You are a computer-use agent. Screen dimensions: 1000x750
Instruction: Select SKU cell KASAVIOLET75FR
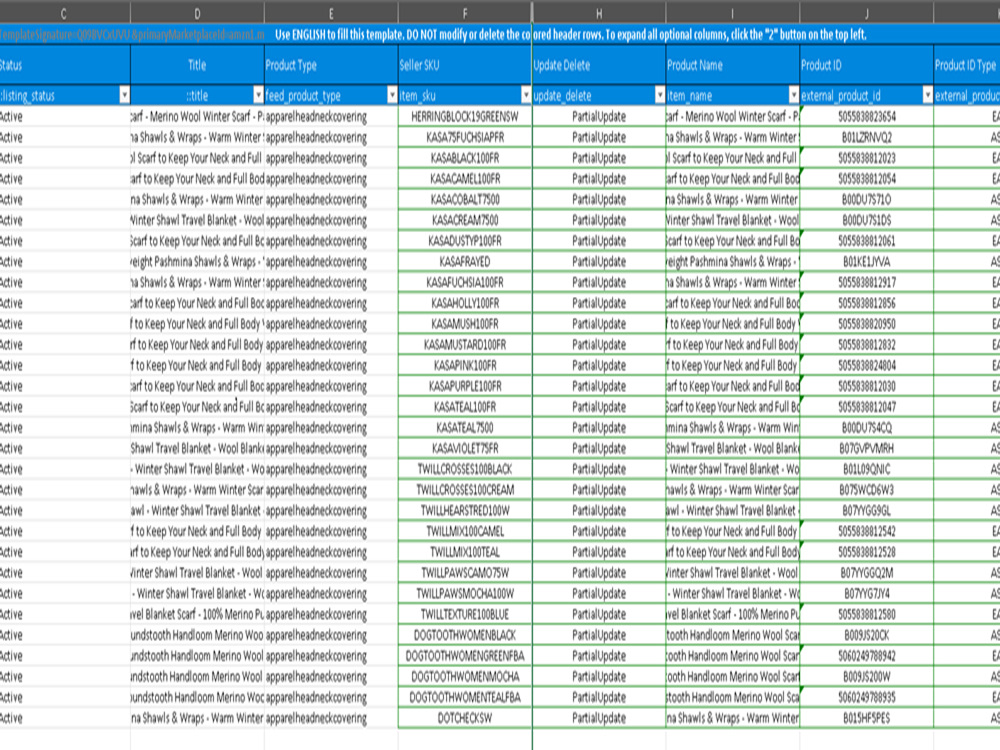click(465, 448)
